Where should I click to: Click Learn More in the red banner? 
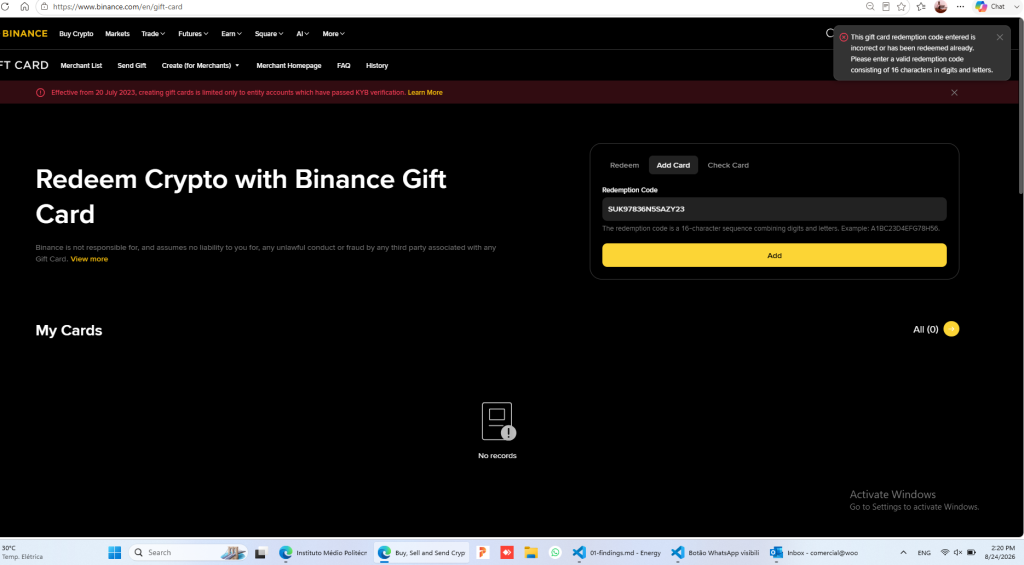tap(425, 93)
